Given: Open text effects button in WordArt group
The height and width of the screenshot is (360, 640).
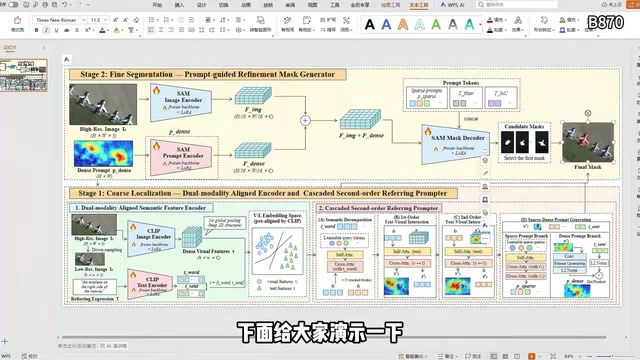Looking at the screenshot, I should click(x=518, y=24).
